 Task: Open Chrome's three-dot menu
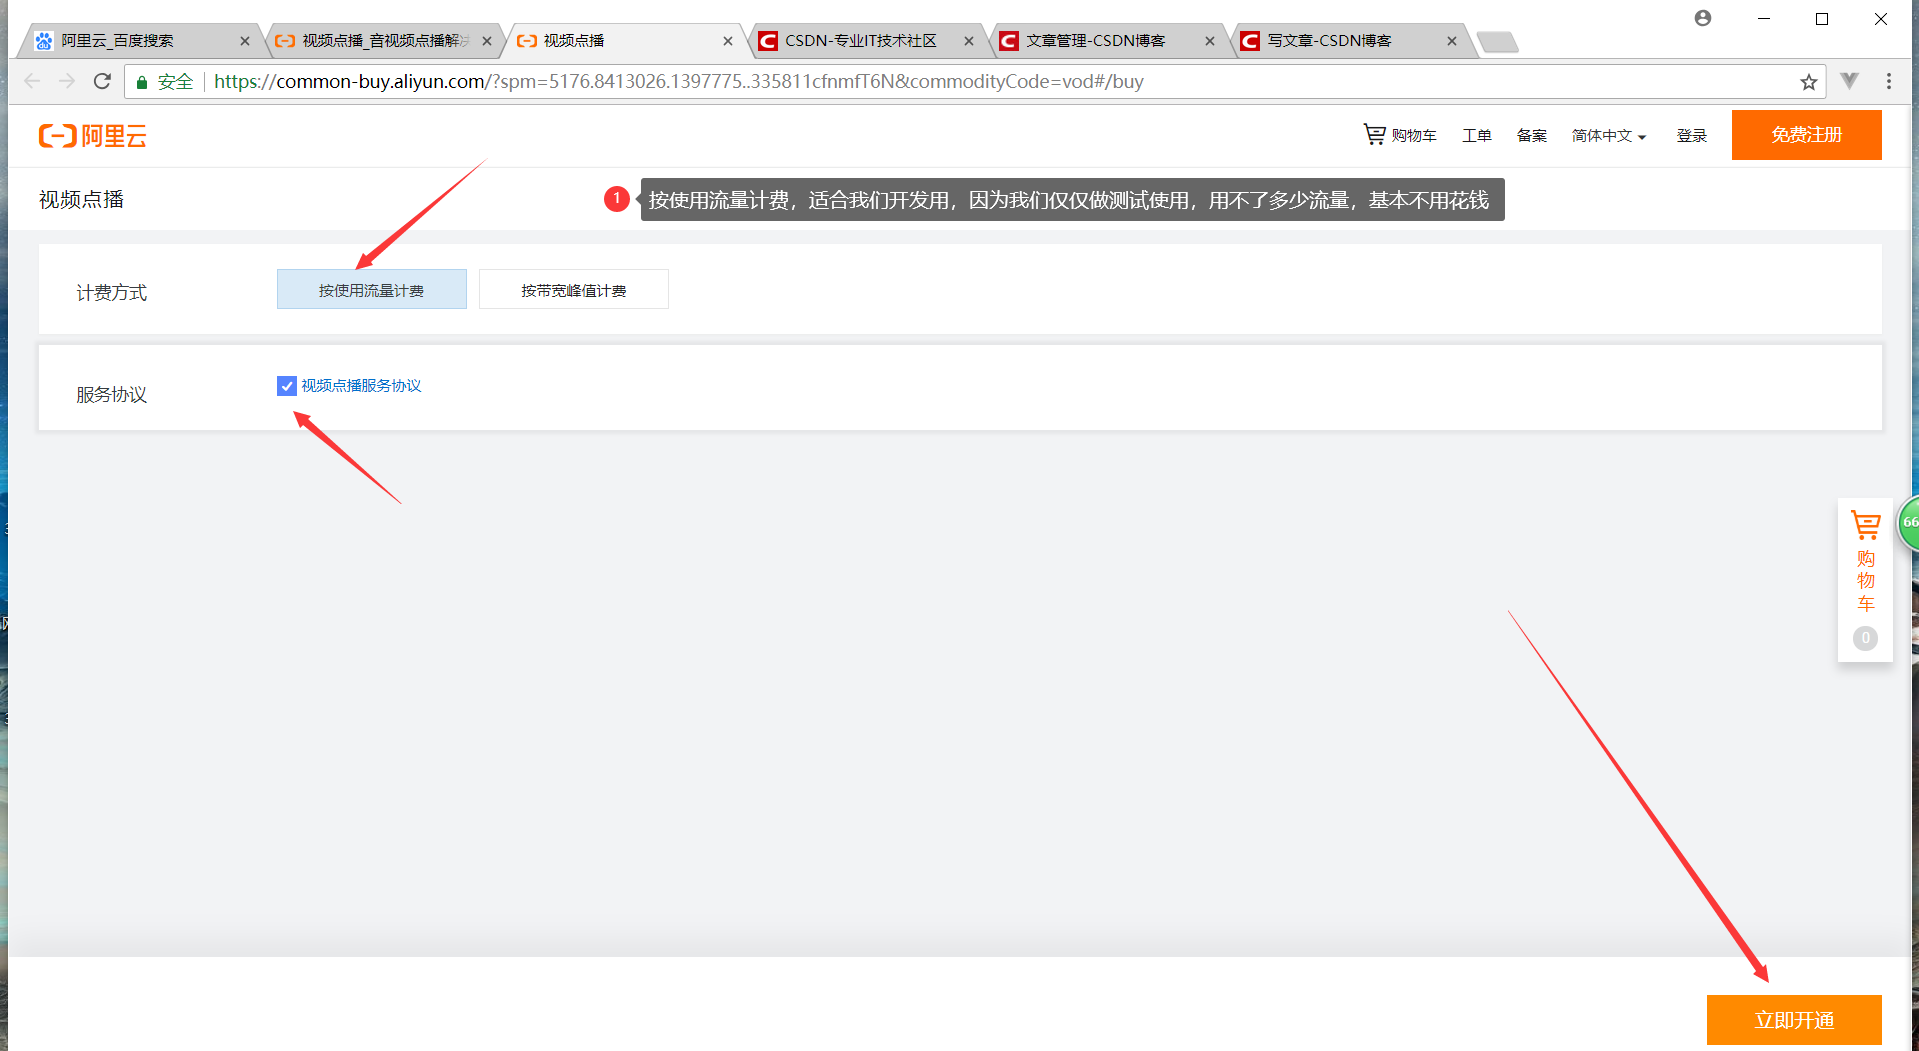[x=1888, y=81]
